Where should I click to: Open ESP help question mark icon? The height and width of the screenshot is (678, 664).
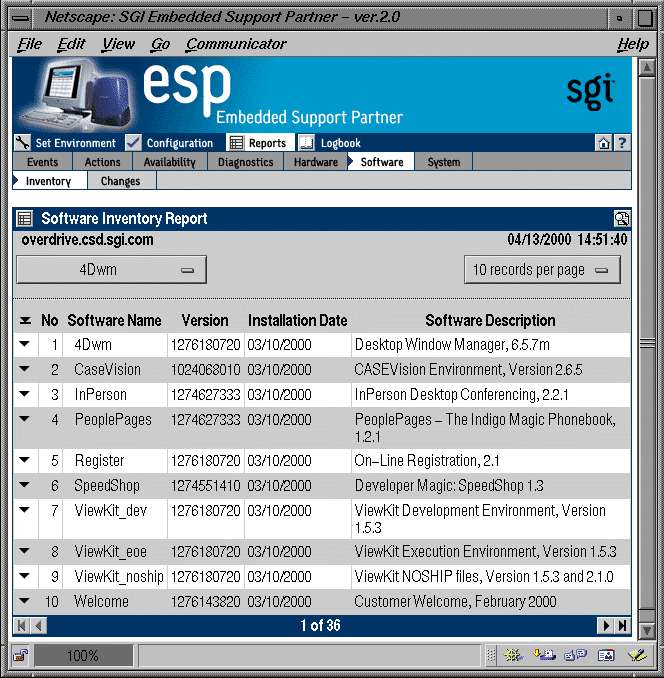pyautogui.click(x=622, y=143)
